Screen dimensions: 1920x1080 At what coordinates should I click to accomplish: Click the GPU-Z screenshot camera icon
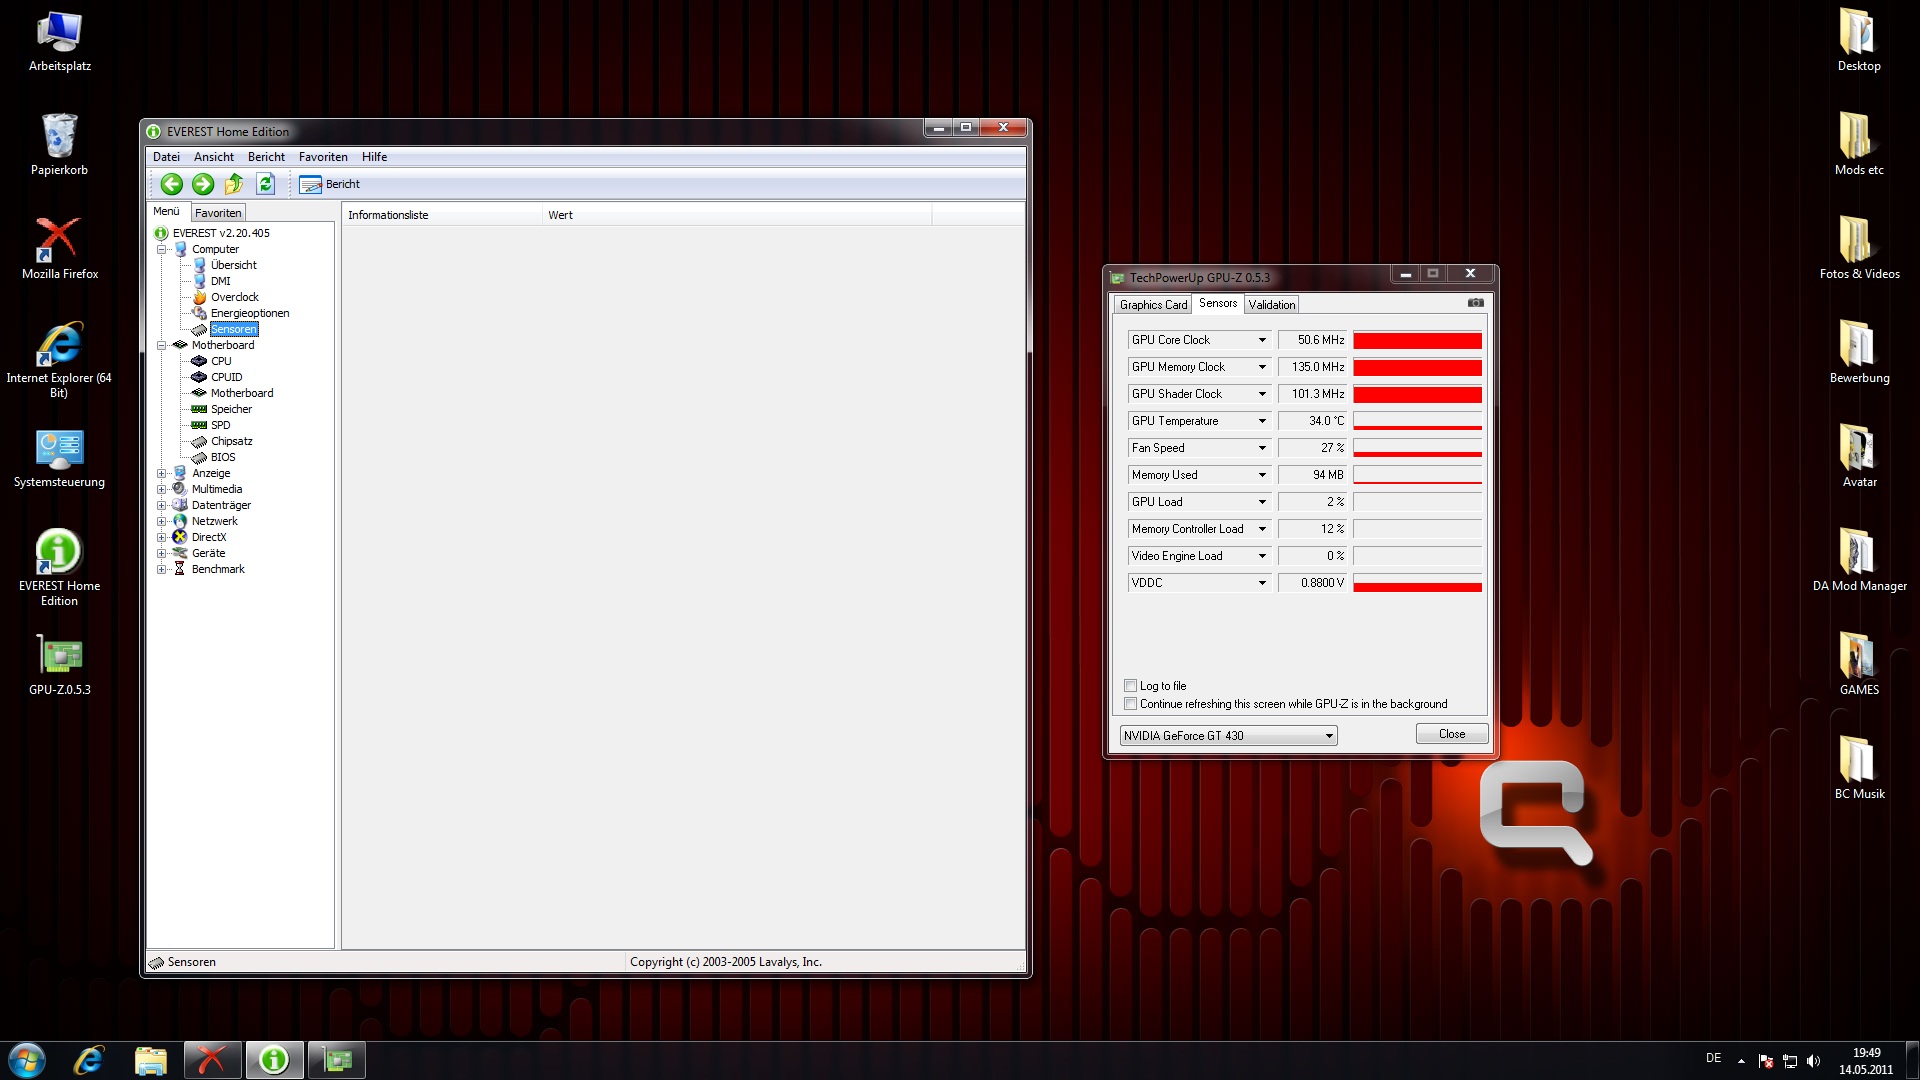coord(1475,303)
